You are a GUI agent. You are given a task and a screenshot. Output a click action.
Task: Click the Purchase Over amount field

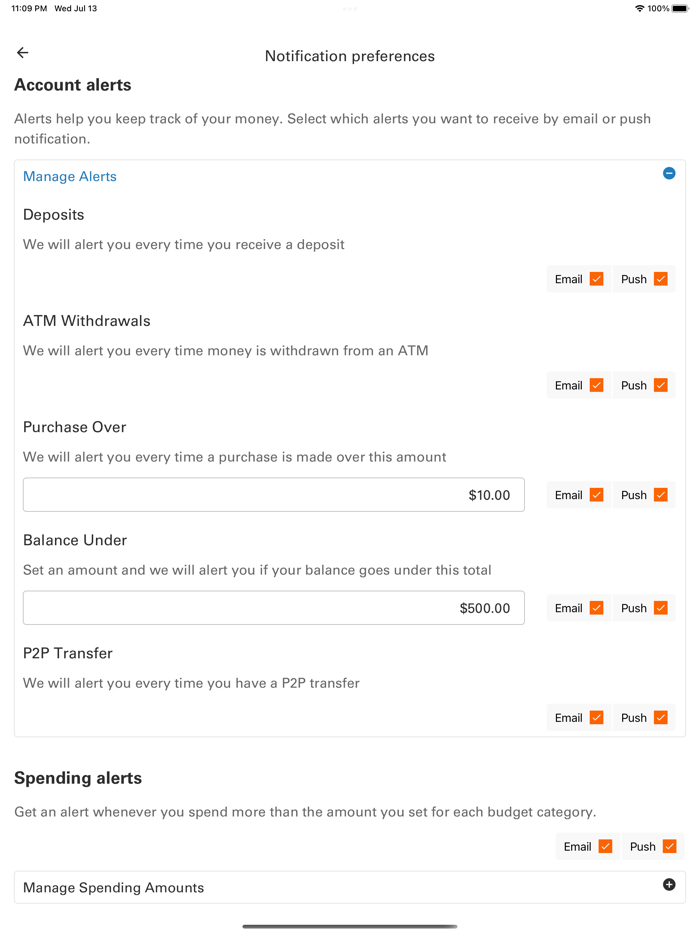(274, 494)
